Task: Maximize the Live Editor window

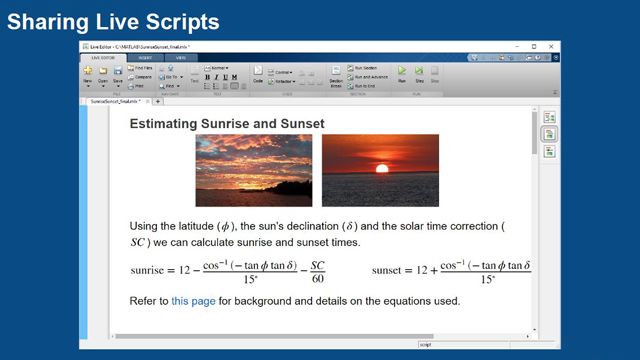Action: pos(534,47)
